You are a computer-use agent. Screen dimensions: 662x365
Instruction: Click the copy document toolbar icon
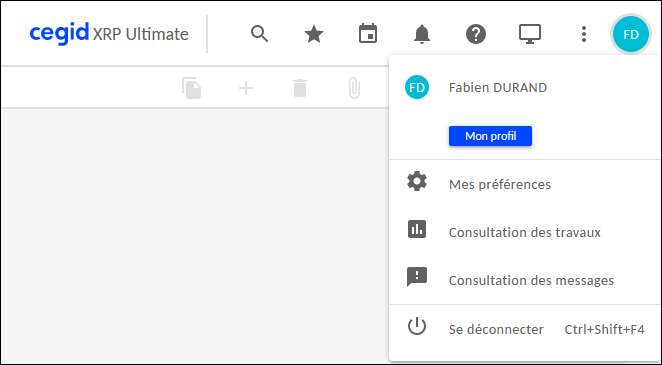point(192,88)
